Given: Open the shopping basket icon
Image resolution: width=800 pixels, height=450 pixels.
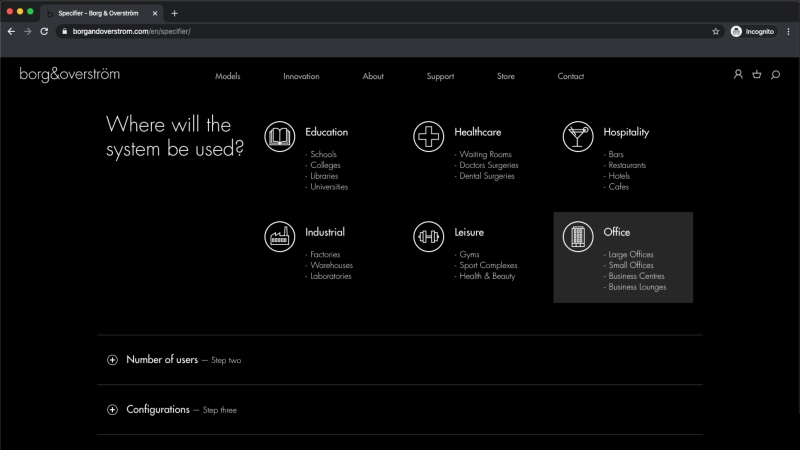Looking at the screenshot, I should click(757, 74).
